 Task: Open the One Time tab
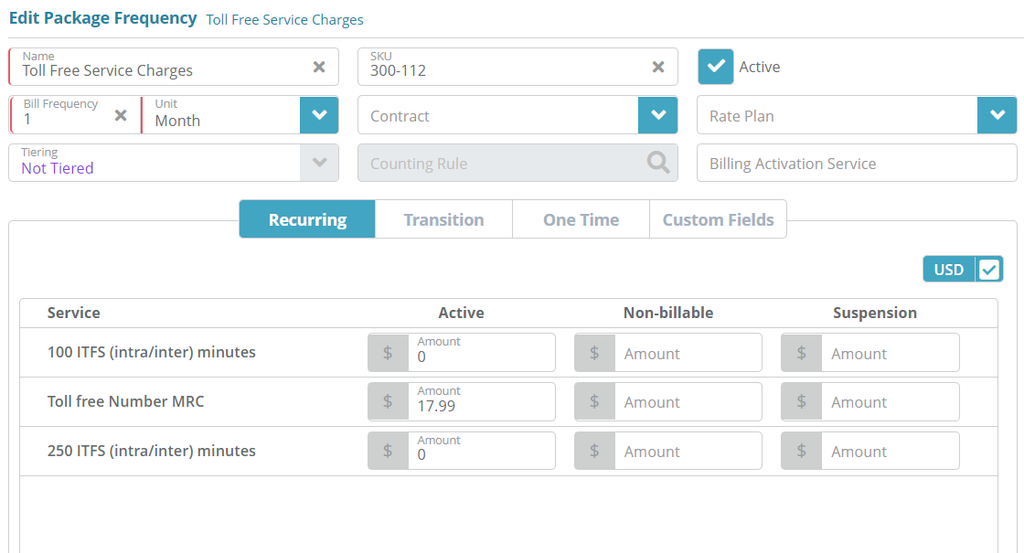(x=581, y=220)
